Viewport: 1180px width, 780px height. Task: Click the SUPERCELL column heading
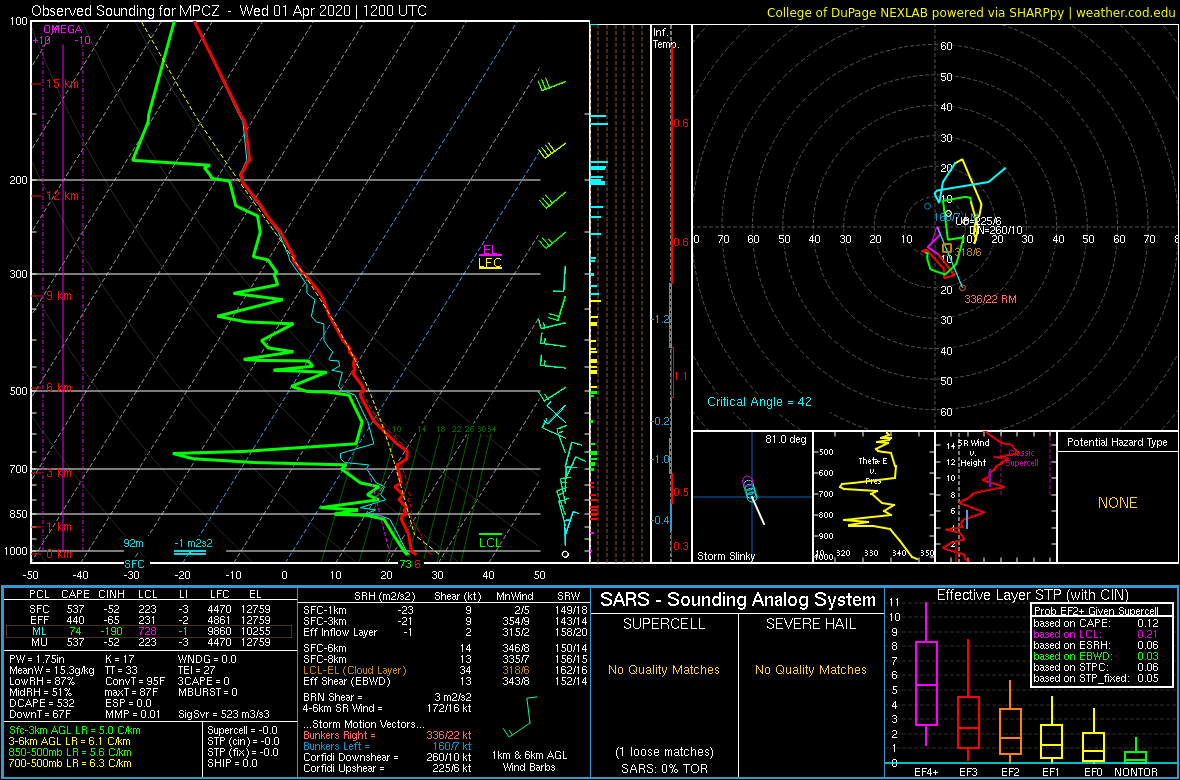point(665,626)
